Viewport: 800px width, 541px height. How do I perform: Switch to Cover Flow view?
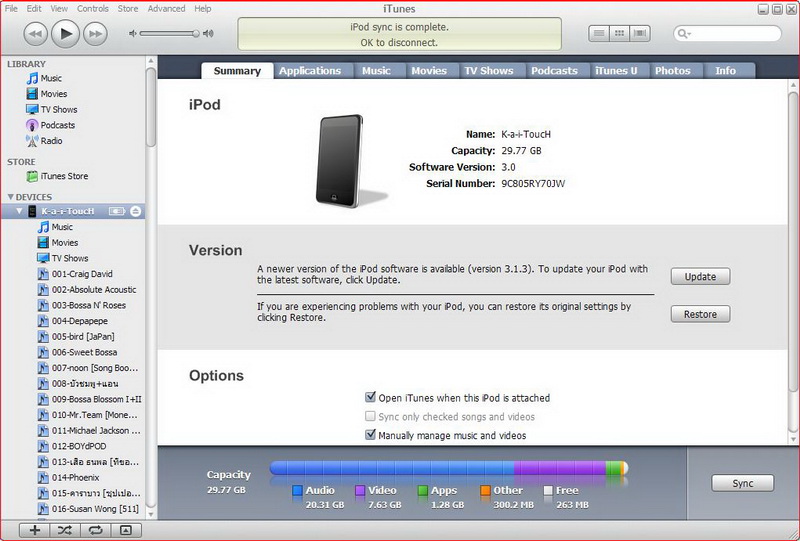click(640, 33)
